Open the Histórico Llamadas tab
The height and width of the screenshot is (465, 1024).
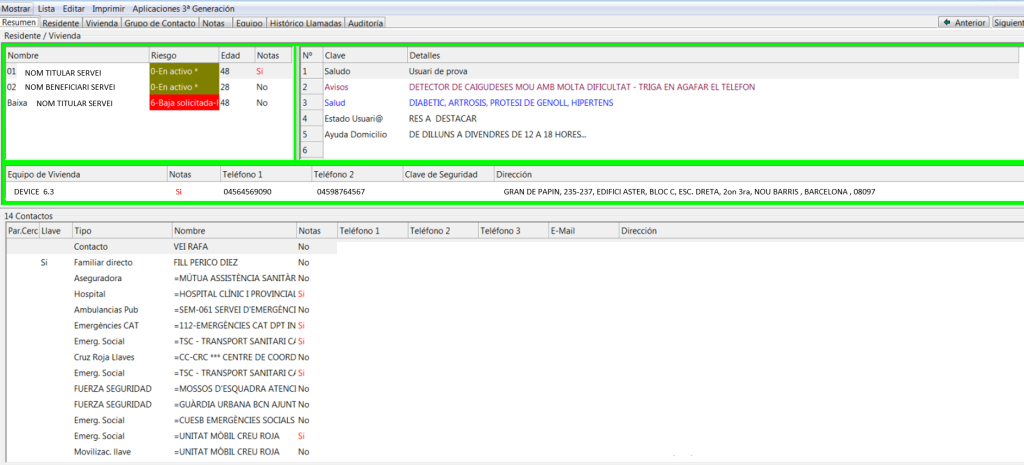pyautogui.click(x=306, y=22)
